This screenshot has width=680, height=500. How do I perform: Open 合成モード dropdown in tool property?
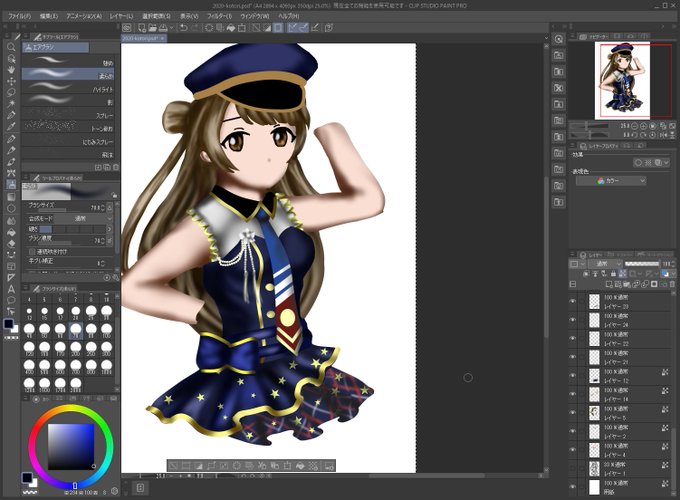coord(84,219)
